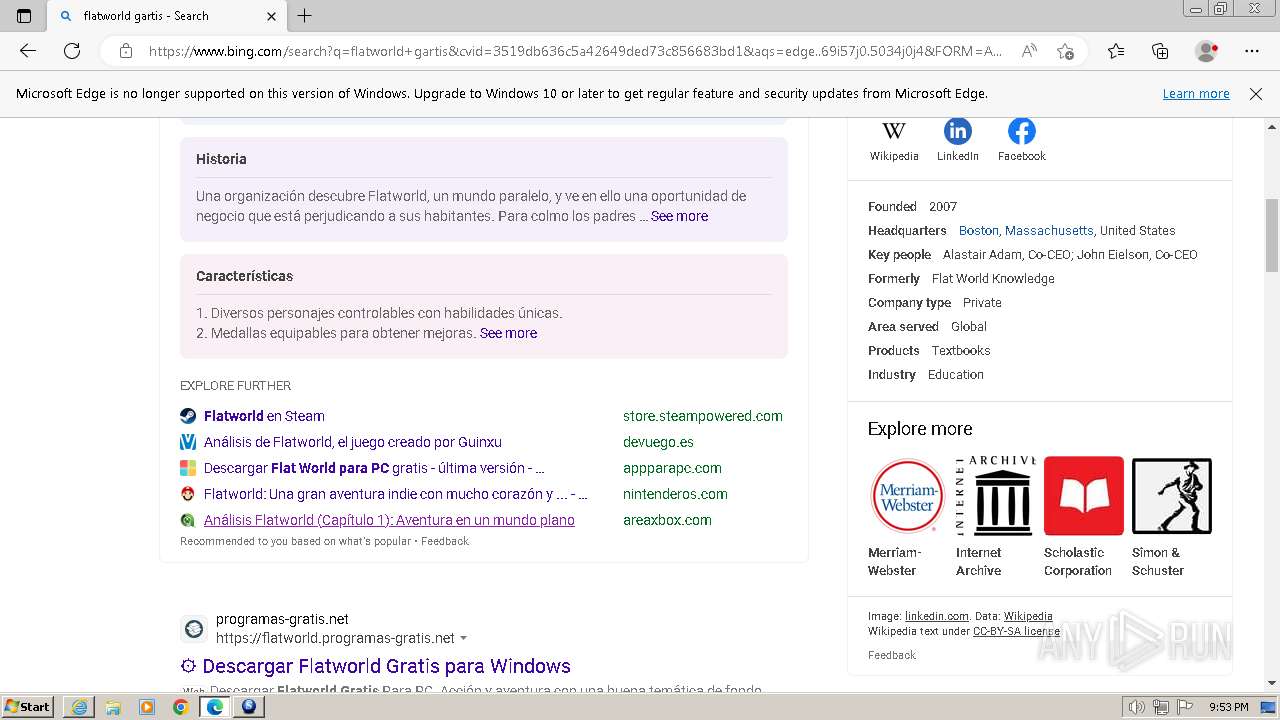Open Descargar Flat World para PC link
Image resolution: width=1280 pixels, height=720 pixels.
374,468
